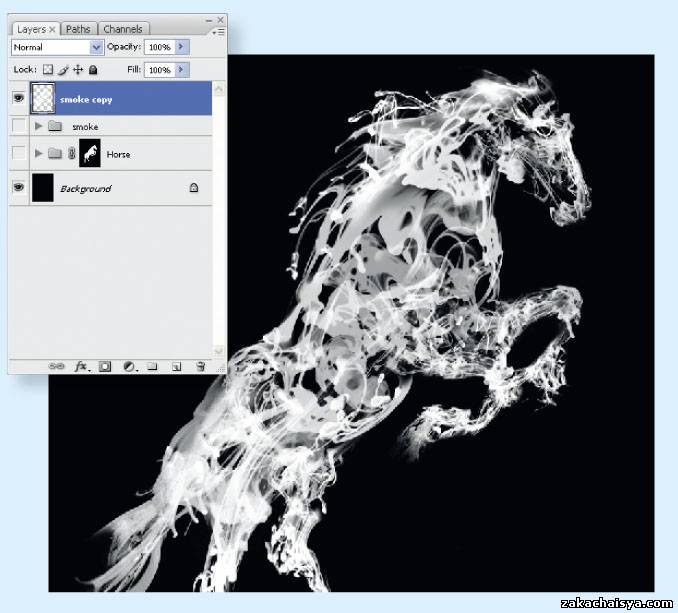Switch to the Paths tab
Viewport: 678px width, 613px height.
click(78, 29)
